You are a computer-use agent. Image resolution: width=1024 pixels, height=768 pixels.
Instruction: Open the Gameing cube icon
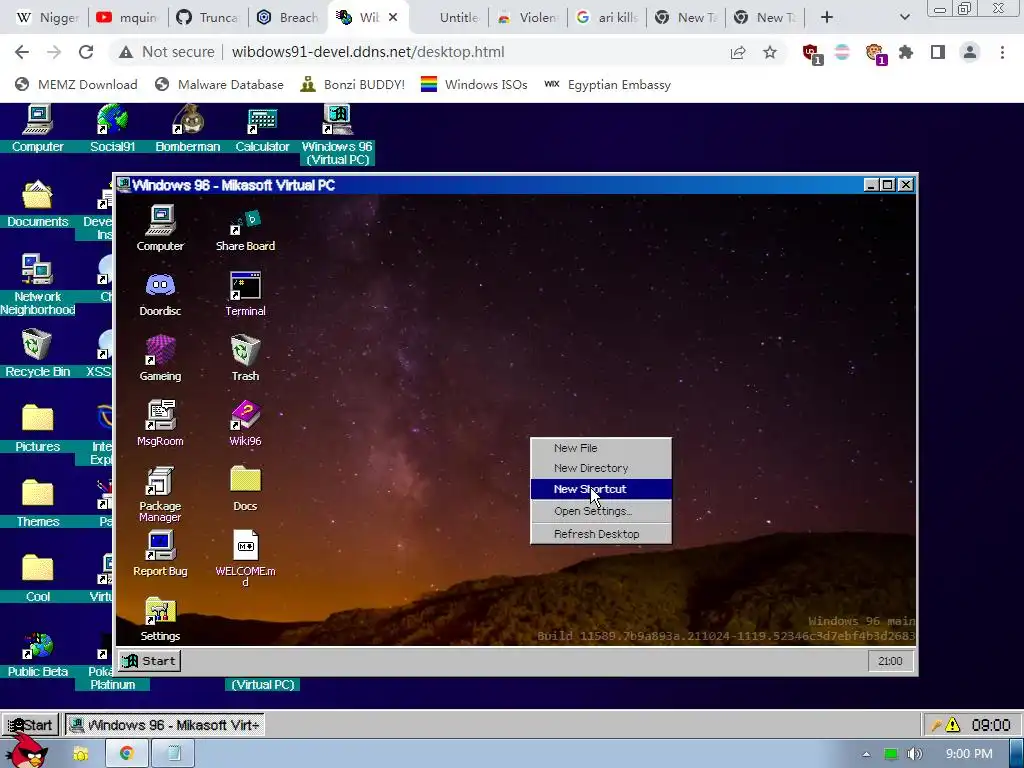tap(160, 359)
